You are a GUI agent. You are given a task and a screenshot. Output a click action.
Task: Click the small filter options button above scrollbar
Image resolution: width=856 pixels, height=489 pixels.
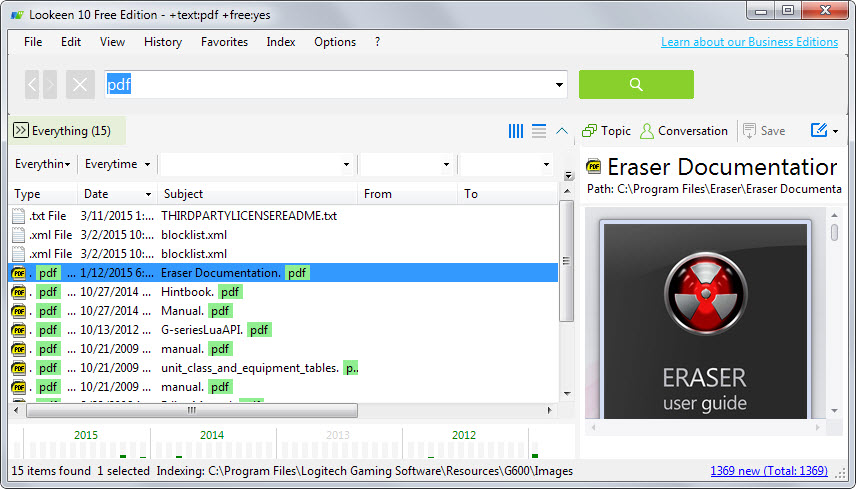(568, 176)
